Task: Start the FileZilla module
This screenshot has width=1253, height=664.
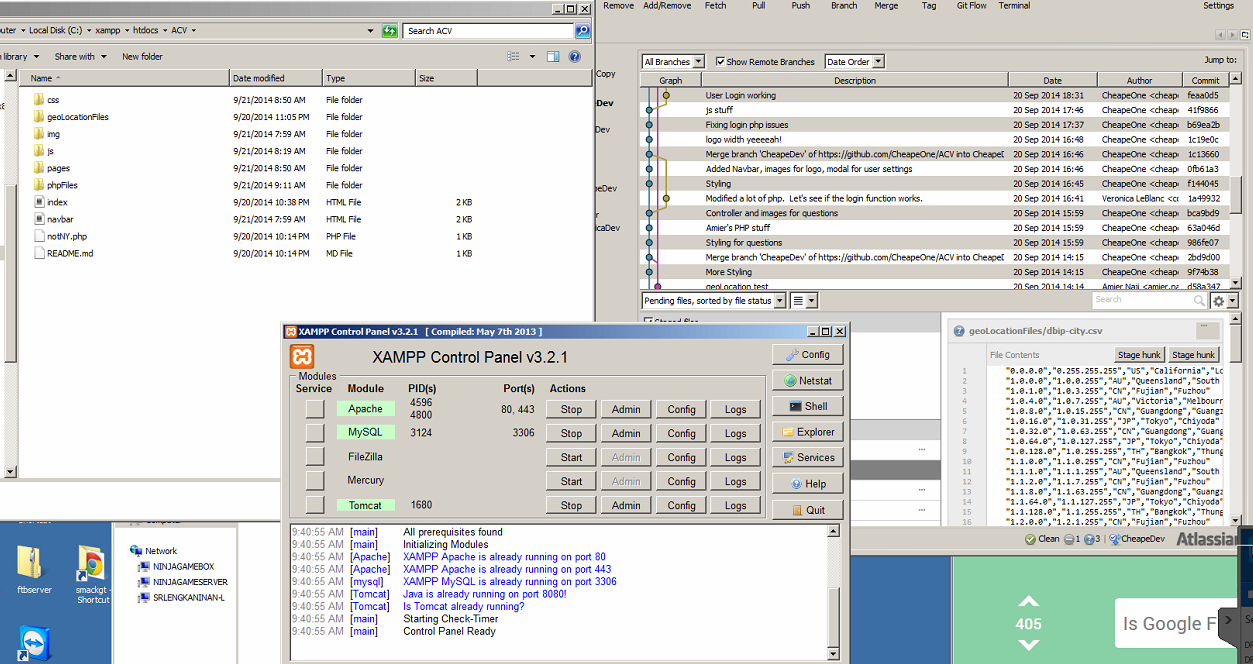Action: [x=571, y=457]
